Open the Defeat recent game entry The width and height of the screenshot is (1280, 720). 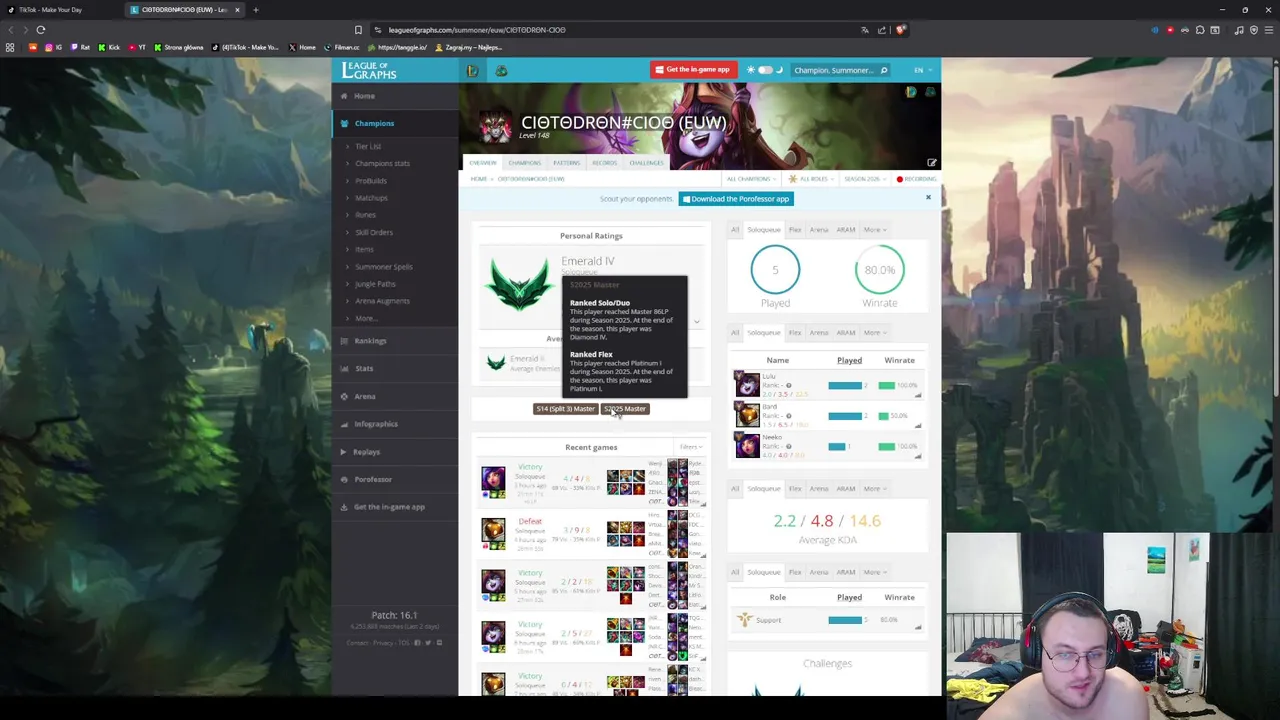pyautogui.click(x=591, y=533)
